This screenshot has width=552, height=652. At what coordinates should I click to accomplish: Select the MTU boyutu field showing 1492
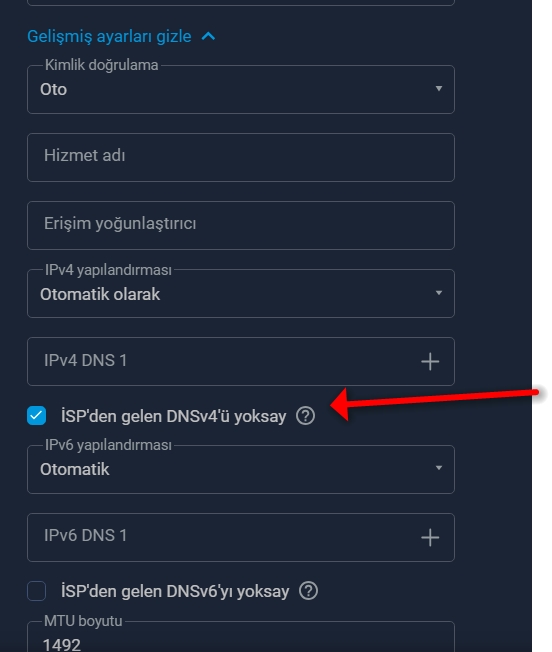[x=241, y=637]
